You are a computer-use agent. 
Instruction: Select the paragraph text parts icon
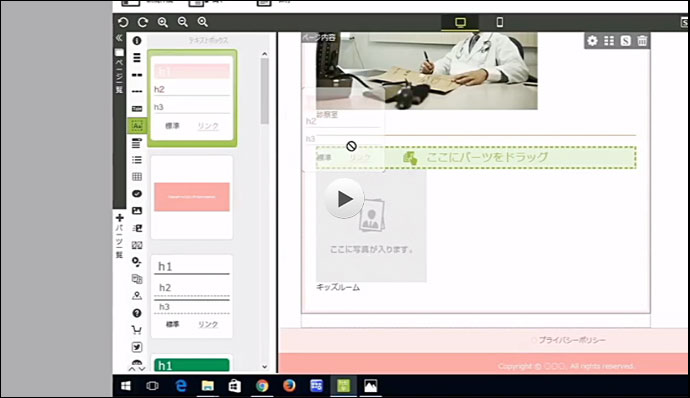(x=137, y=143)
